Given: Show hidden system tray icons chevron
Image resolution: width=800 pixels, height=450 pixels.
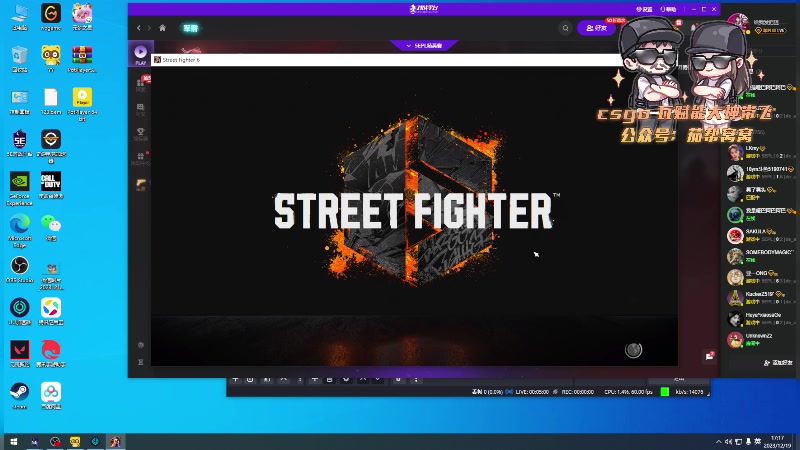Looking at the screenshot, I should tap(718, 442).
